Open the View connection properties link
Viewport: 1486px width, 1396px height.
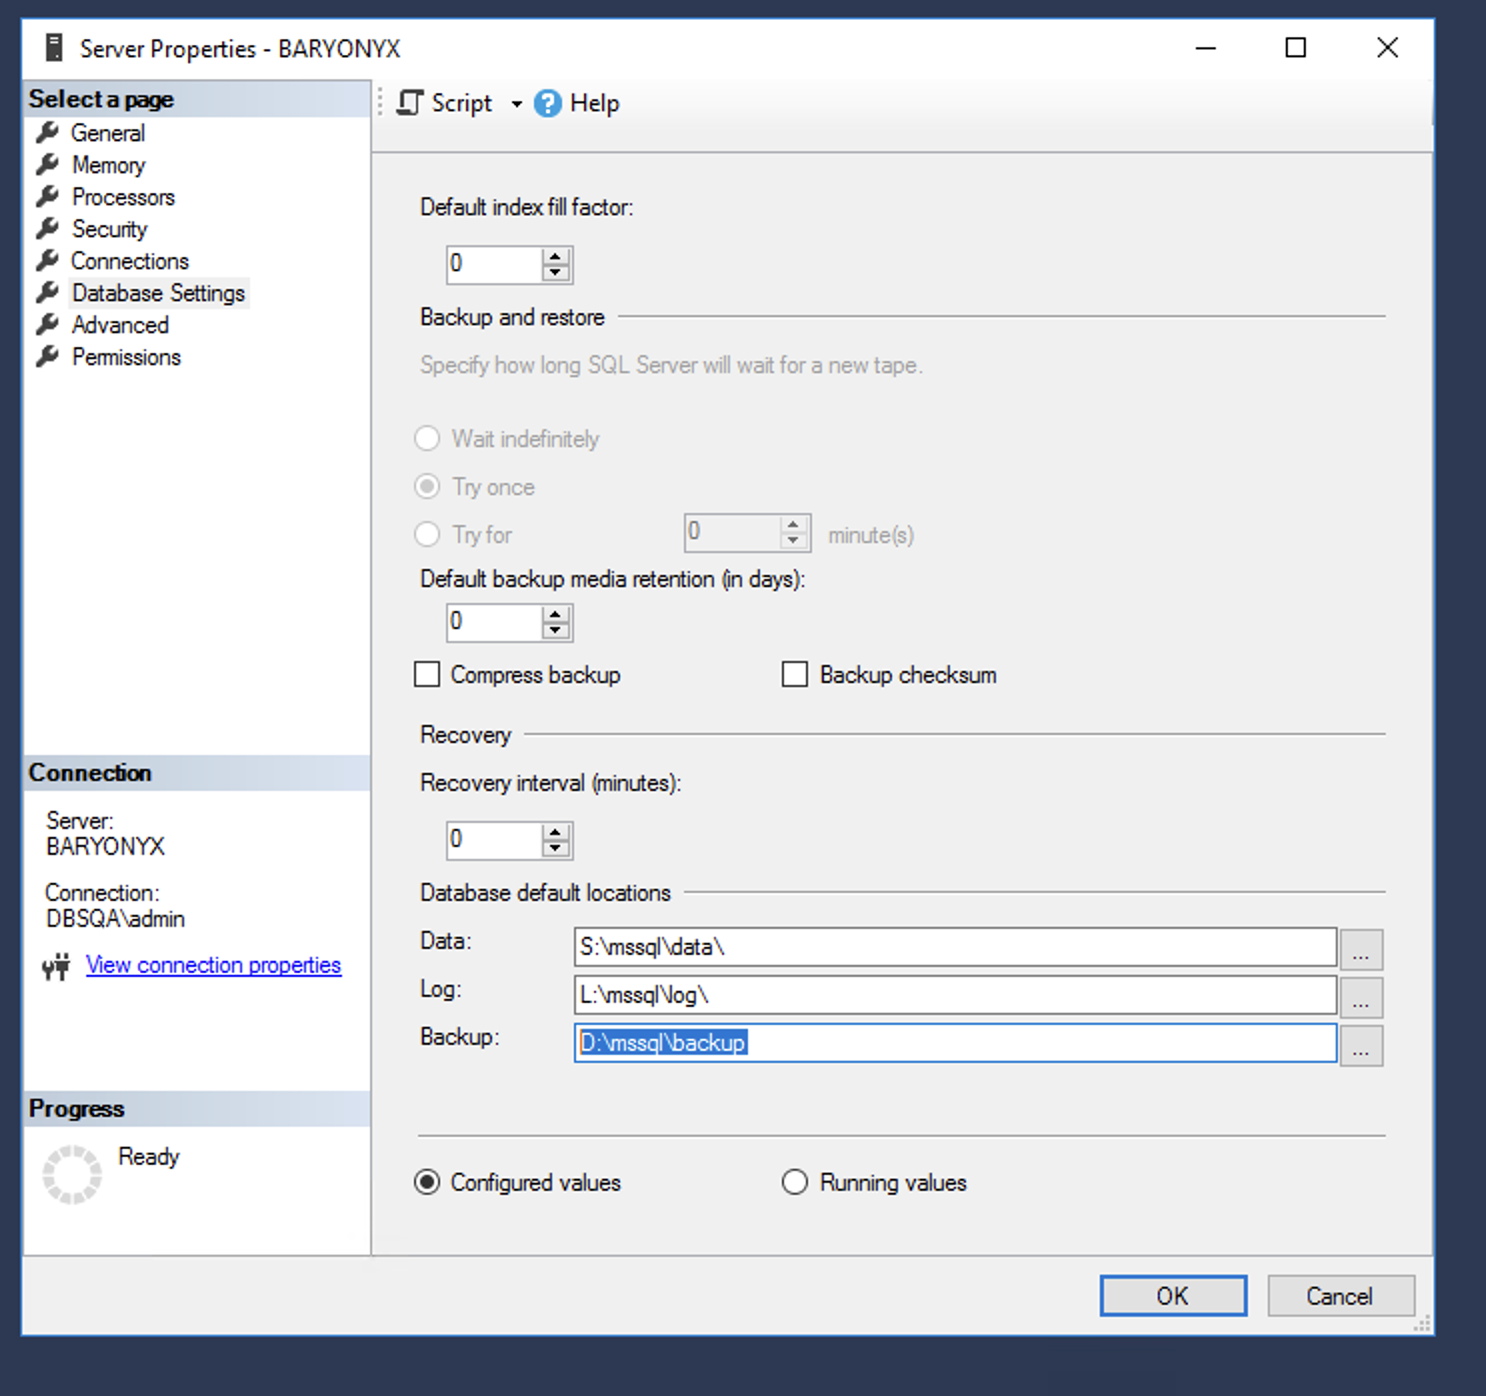(213, 964)
